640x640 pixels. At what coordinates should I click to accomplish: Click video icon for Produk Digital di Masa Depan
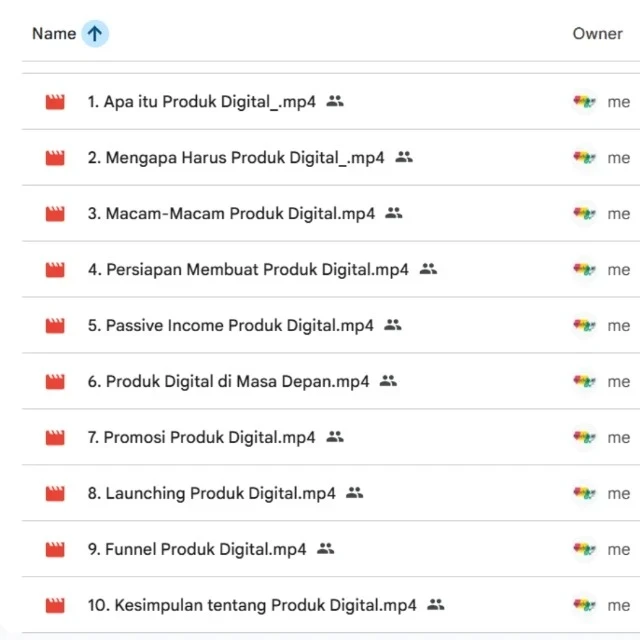point(55,381)
